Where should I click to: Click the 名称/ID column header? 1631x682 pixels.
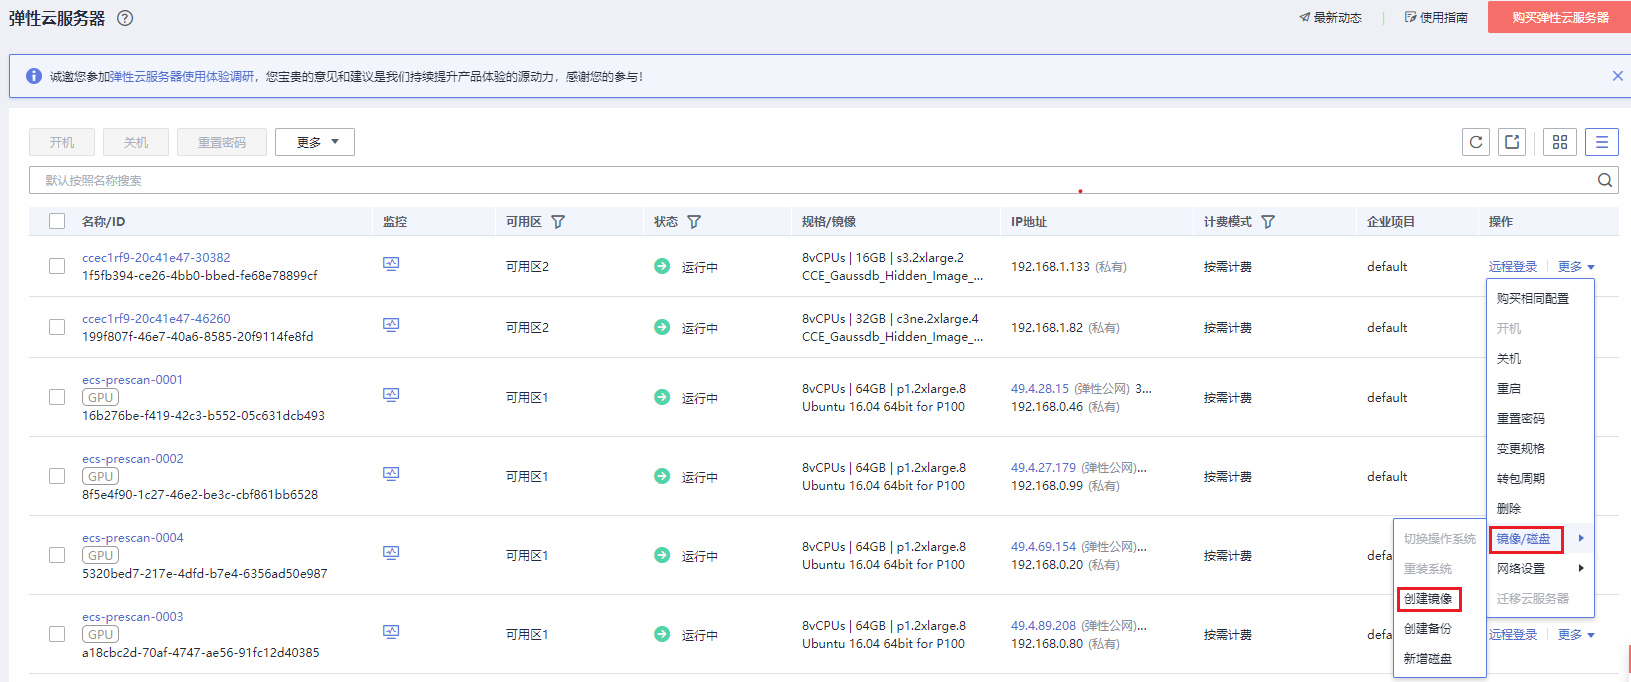pyautogui.click(x=103, y=222)
